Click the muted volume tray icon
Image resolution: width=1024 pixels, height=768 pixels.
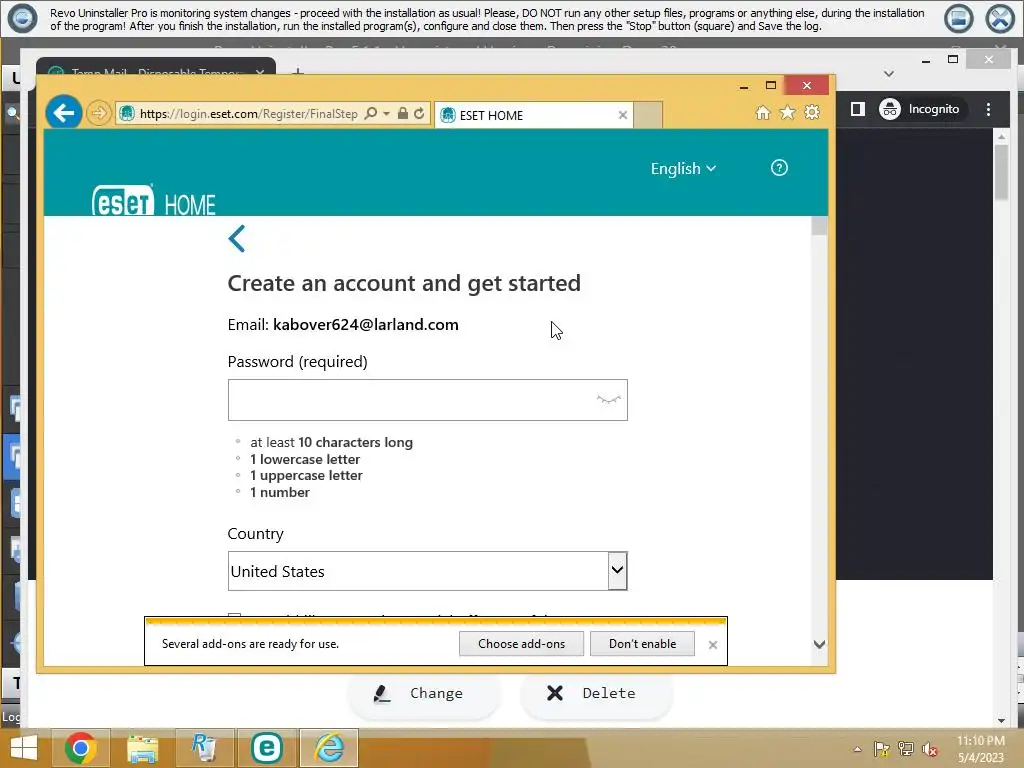[x=930, y=750]
